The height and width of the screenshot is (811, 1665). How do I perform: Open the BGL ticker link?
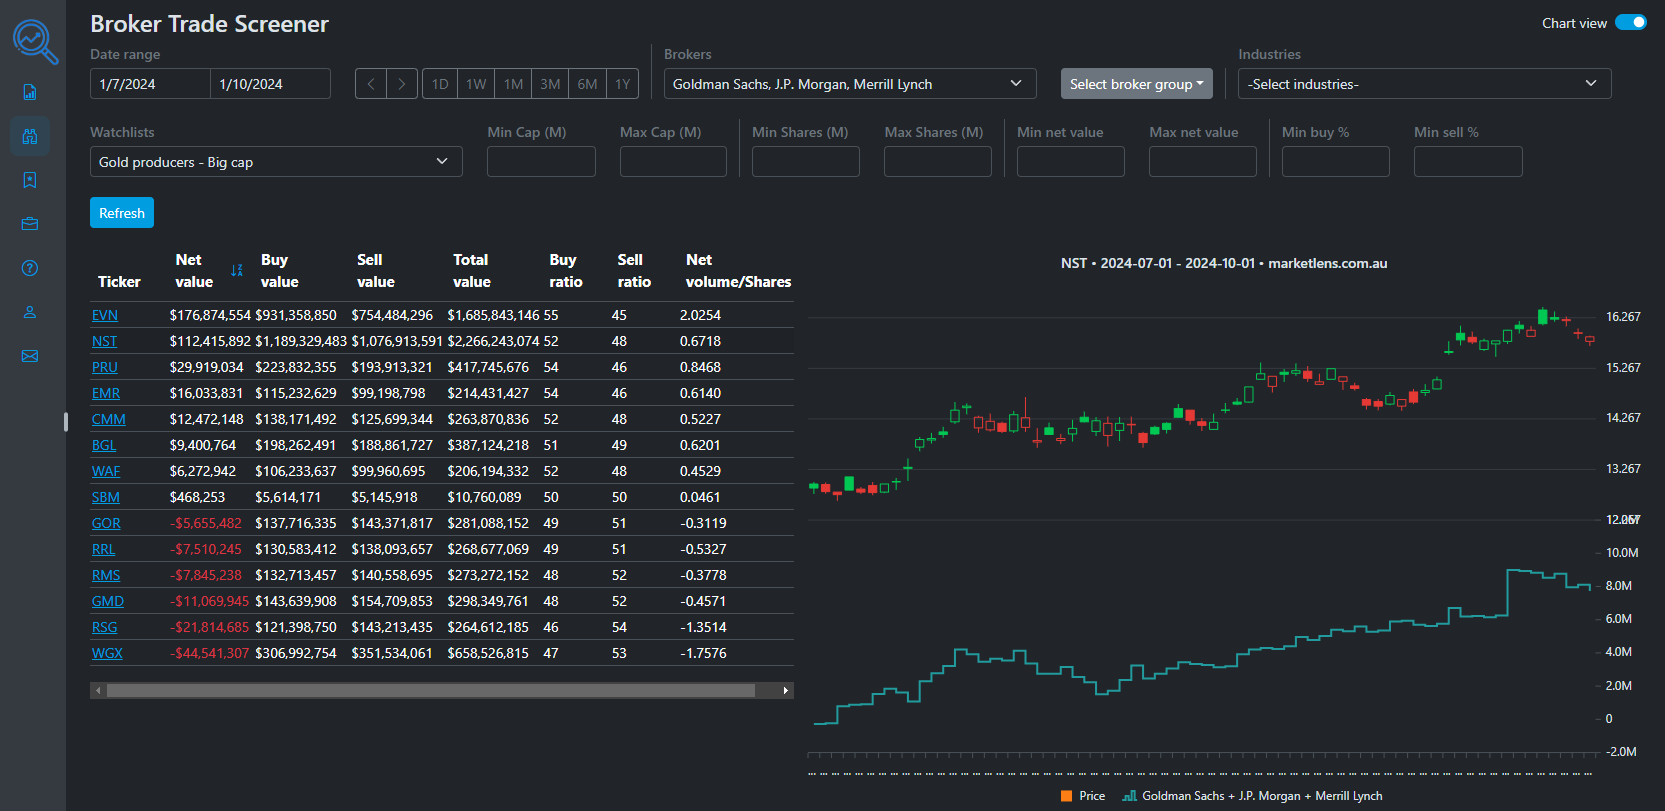tap(104, 445)
